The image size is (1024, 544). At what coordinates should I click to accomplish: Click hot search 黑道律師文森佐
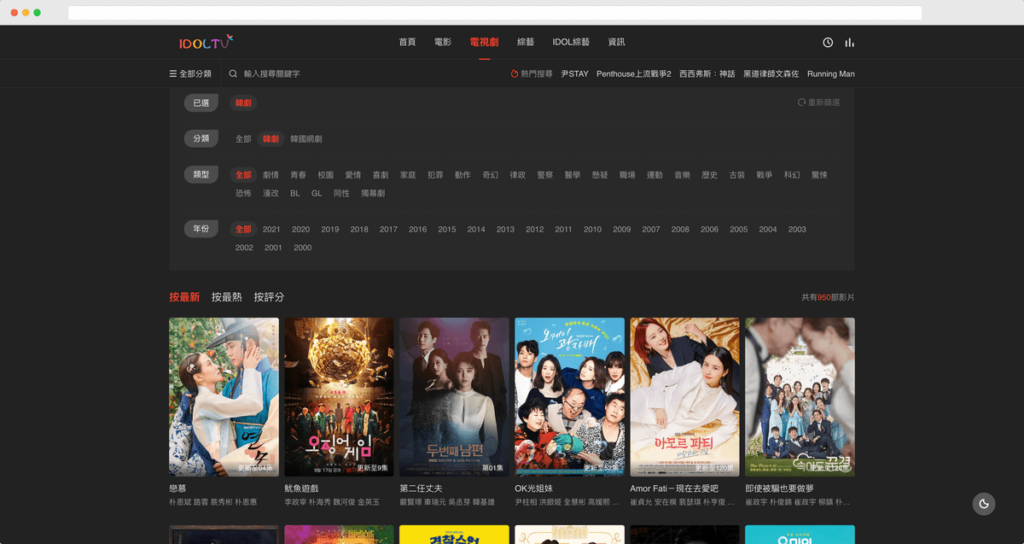(x=771, y=74)
